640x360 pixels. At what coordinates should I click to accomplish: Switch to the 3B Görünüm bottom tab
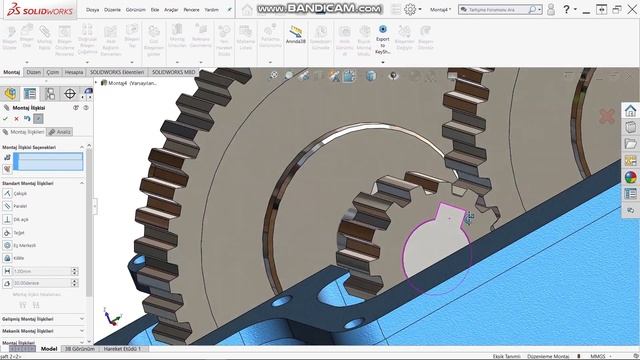tap(80, 349)
